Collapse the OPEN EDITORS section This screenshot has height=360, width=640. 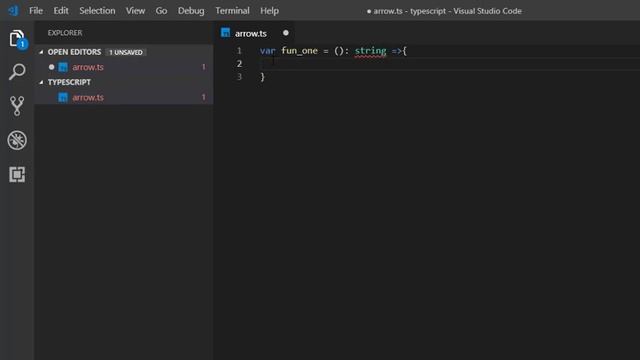click(x=41, y=52)
